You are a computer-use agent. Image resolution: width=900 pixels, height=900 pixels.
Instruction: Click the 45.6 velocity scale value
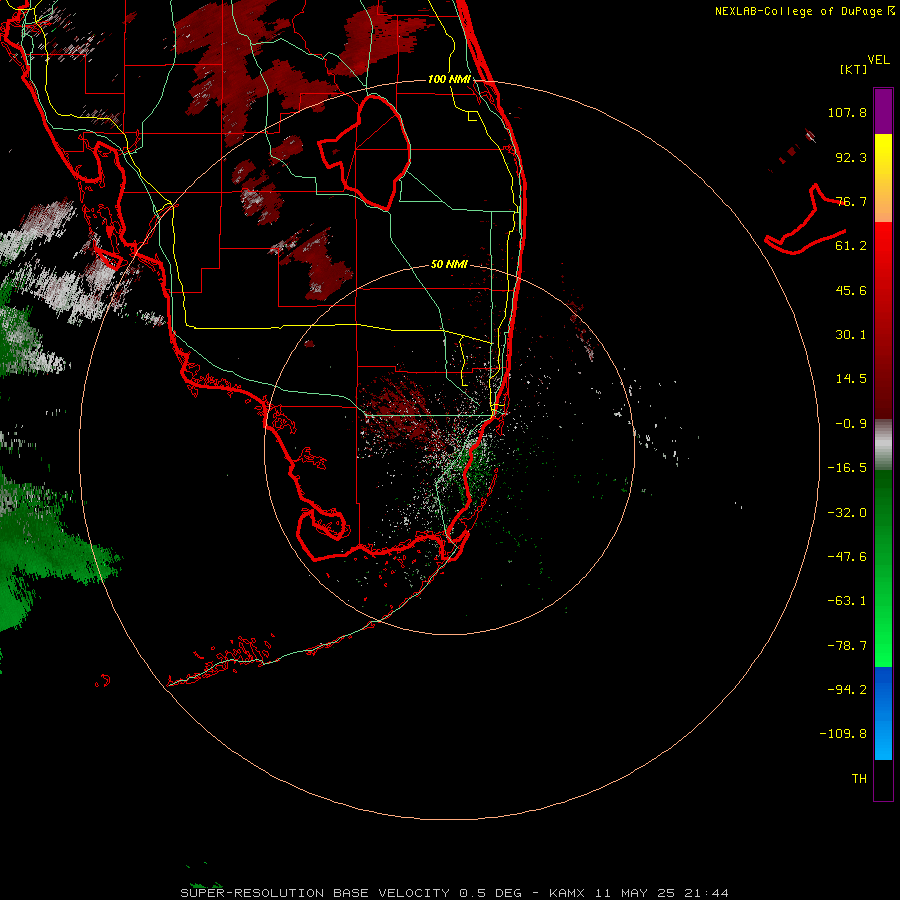click(851, 290)
